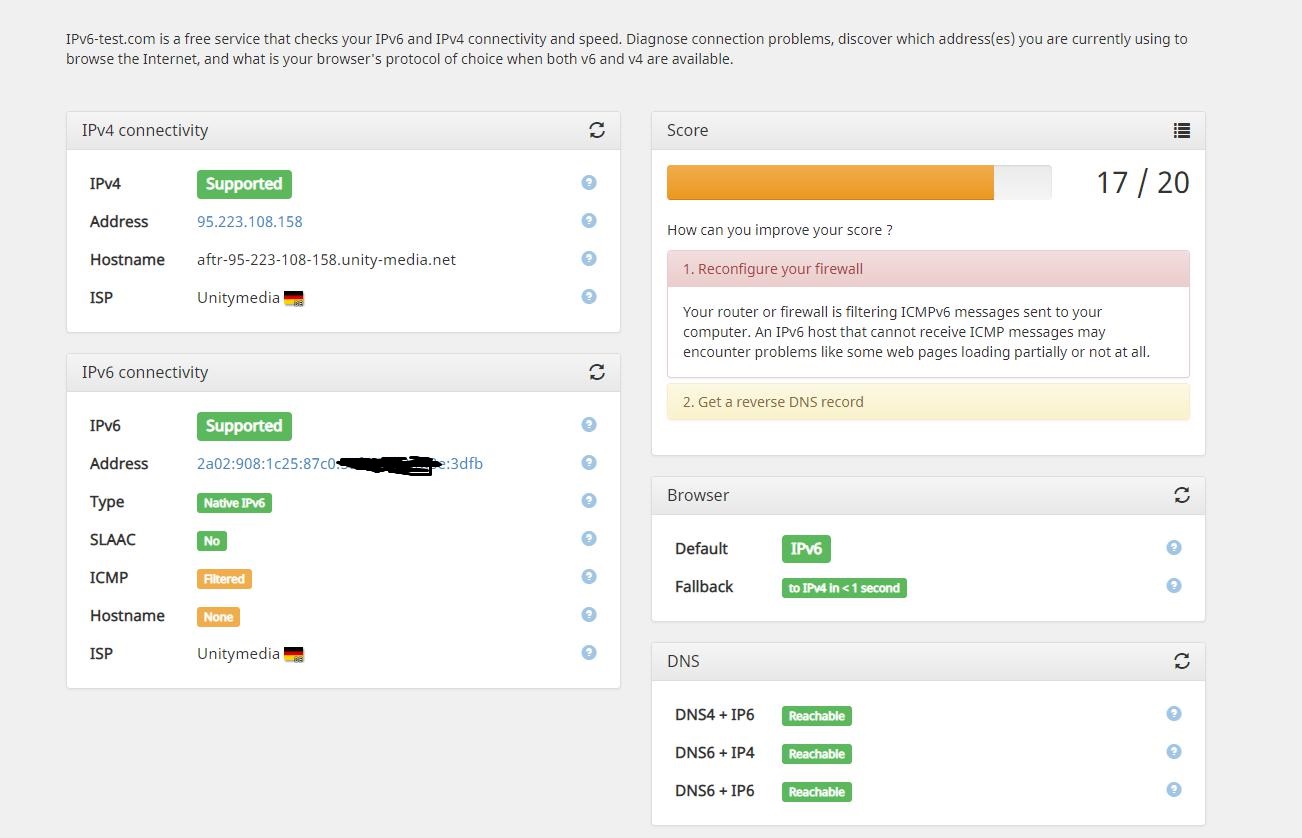This screenshot has height=838, width=1302.
Task: Refresh the IPv6 connectivity panel
Action: pos(597,372)
